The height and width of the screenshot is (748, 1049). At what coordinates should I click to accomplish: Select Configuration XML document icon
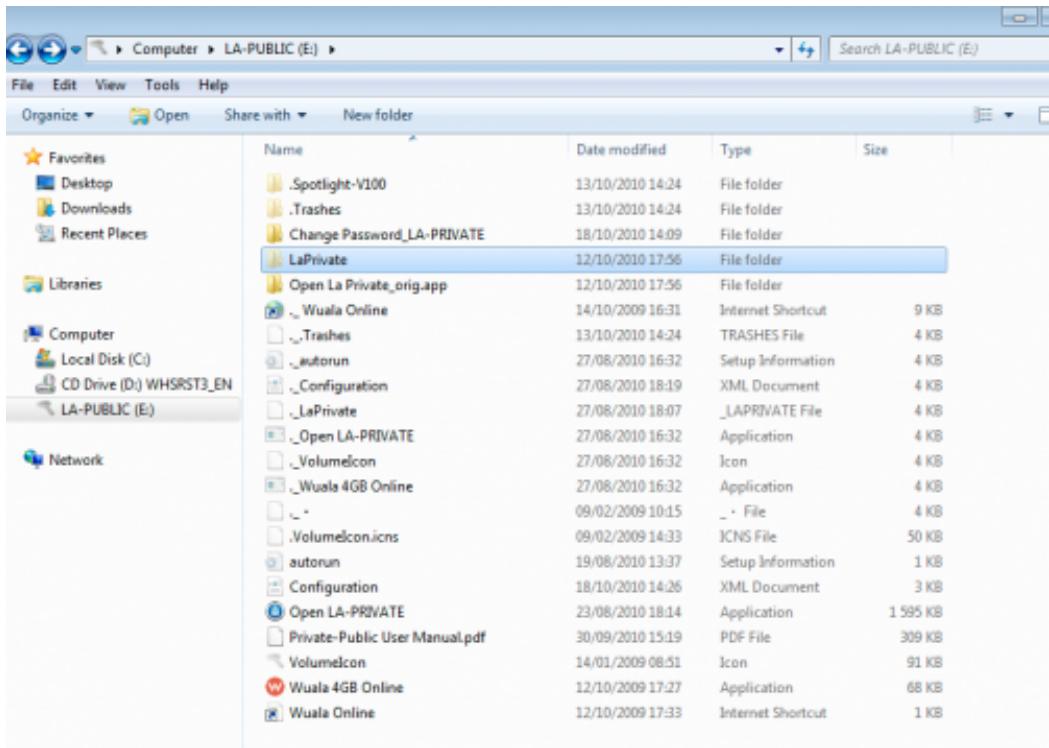coord(274,587)
